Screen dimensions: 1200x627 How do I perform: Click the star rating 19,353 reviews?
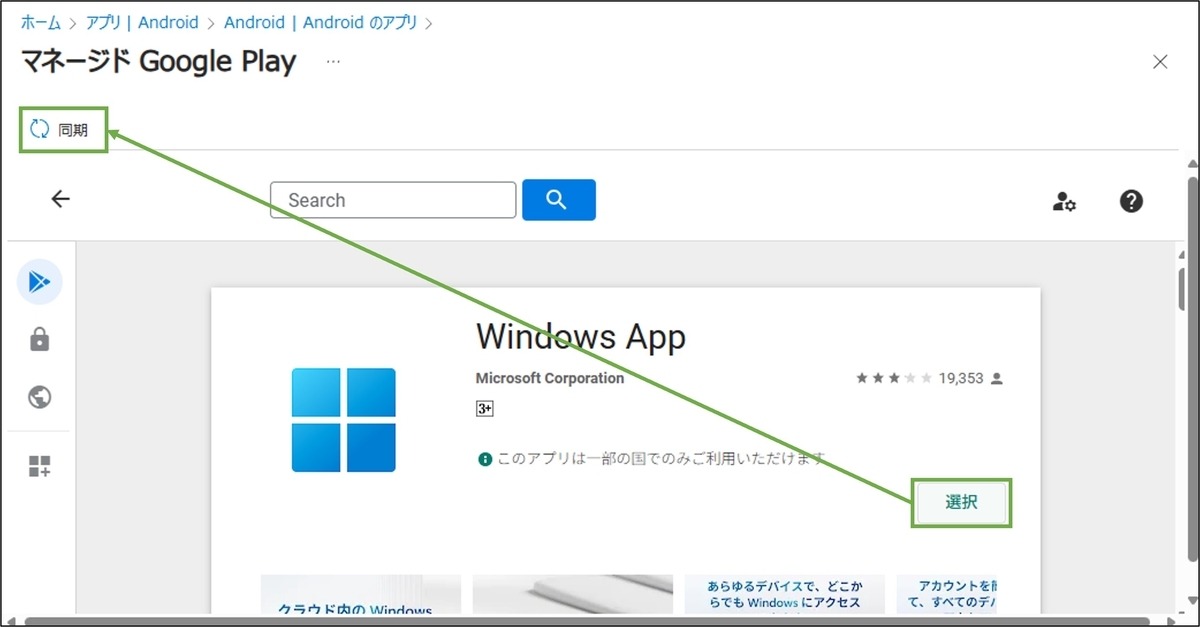(929, 379)
